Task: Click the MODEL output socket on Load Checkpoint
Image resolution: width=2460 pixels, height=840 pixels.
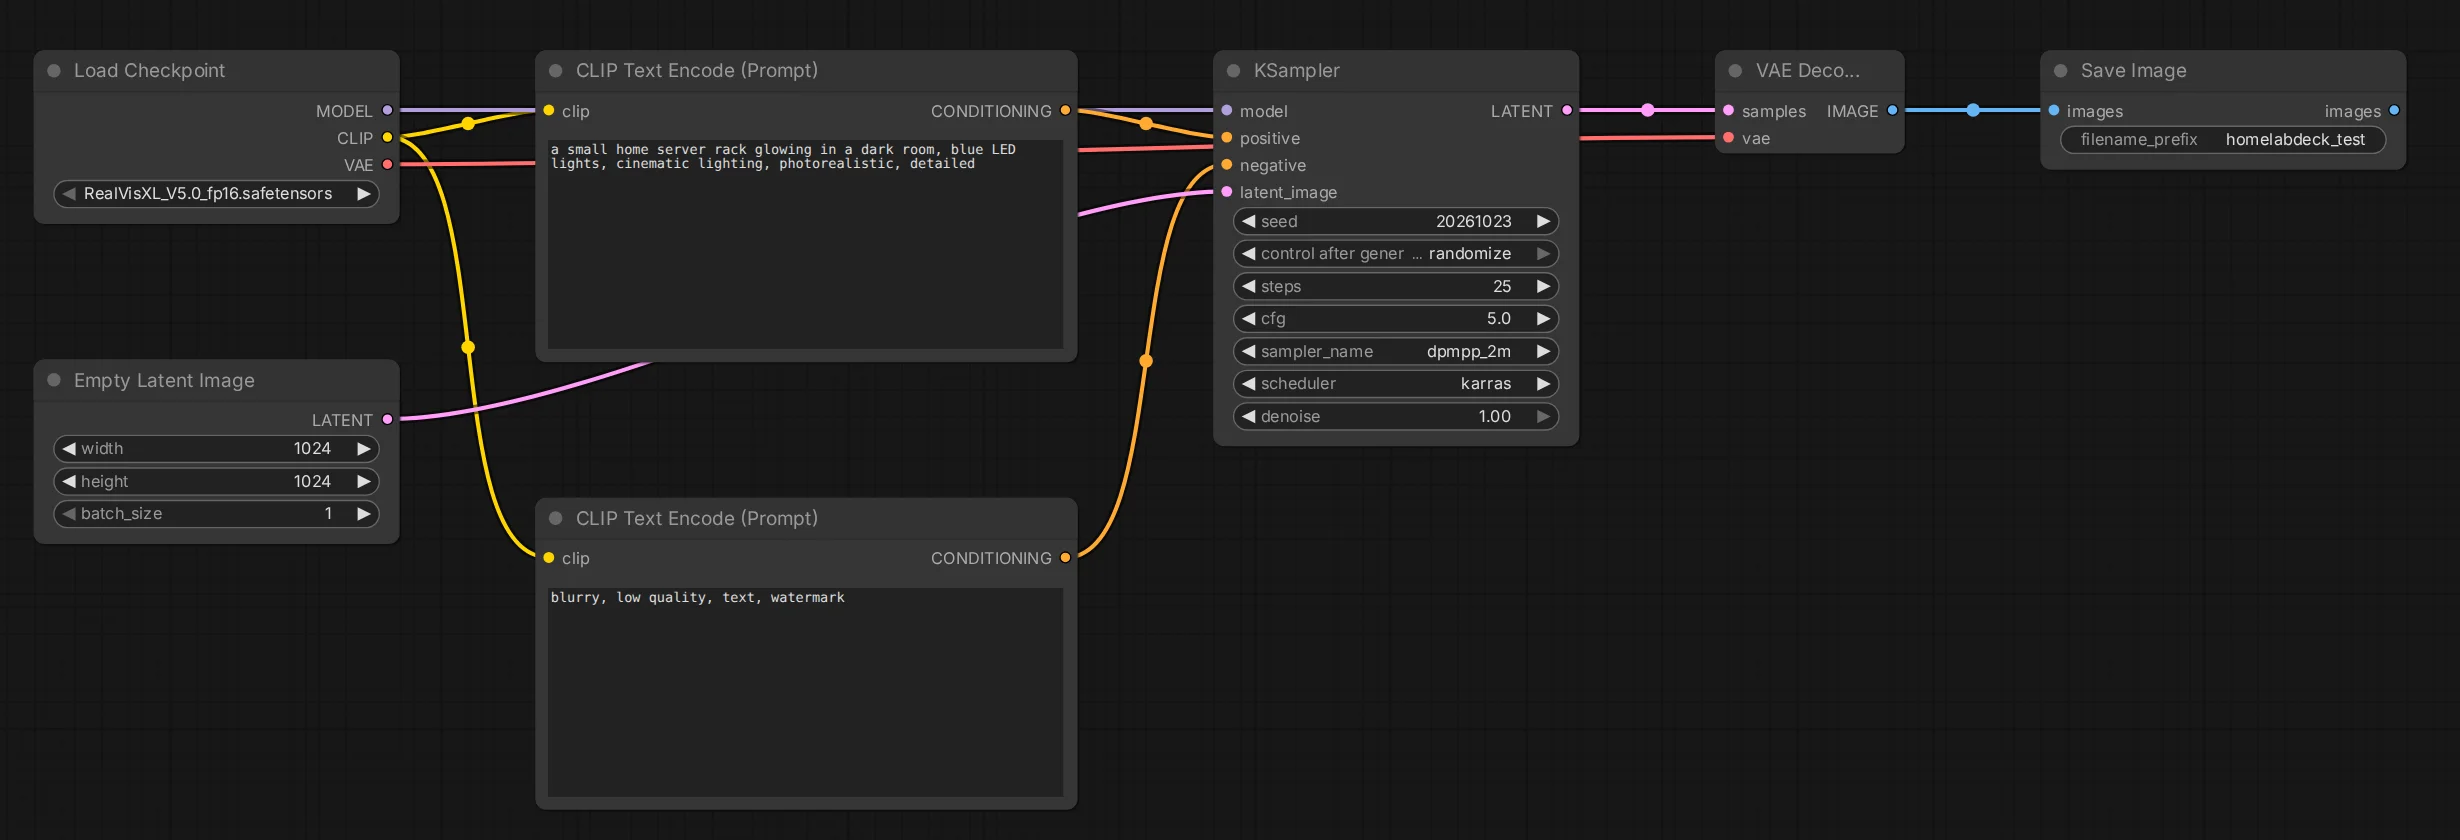Action: click(387, 110)
